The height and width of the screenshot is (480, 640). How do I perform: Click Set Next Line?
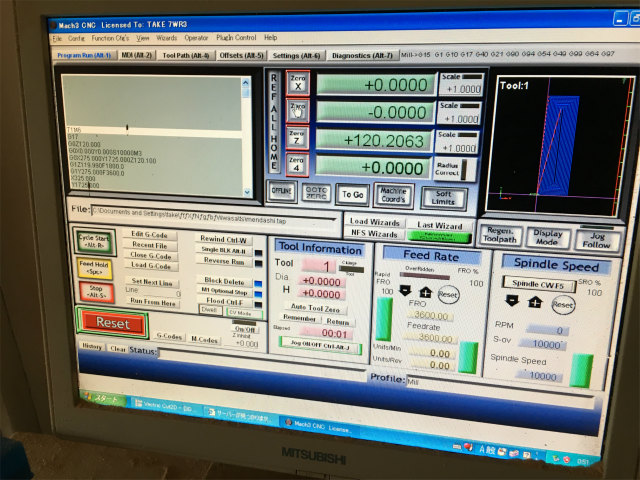click(x=152, y=282)
